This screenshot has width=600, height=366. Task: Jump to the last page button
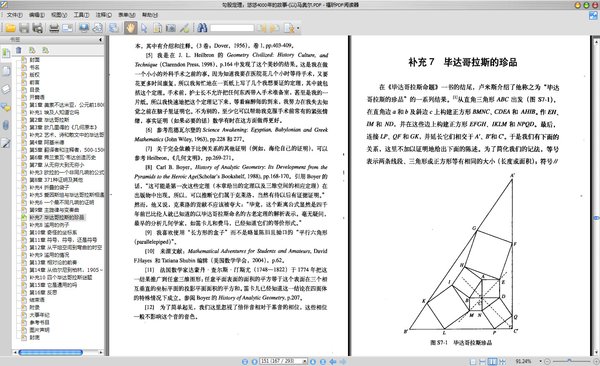click(323, 361)
